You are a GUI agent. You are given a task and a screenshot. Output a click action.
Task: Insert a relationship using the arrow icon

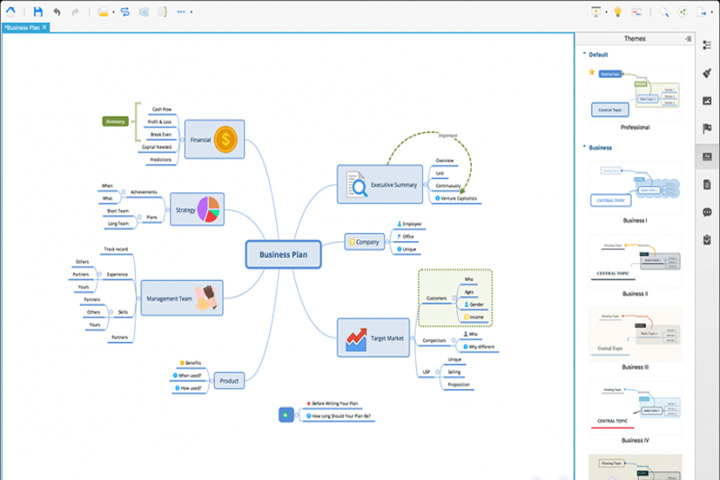[125, 11]
